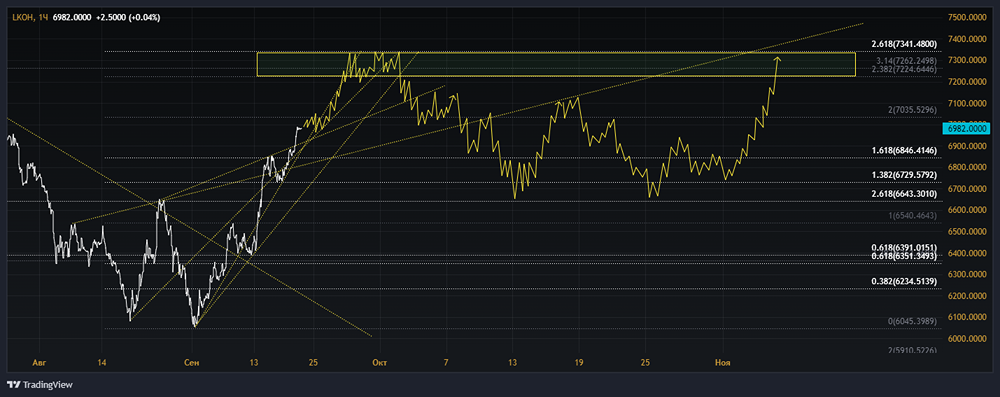Click 7300.0000 on the price axis
Viewport: 1000px width, 397px height.
point(968,60)
